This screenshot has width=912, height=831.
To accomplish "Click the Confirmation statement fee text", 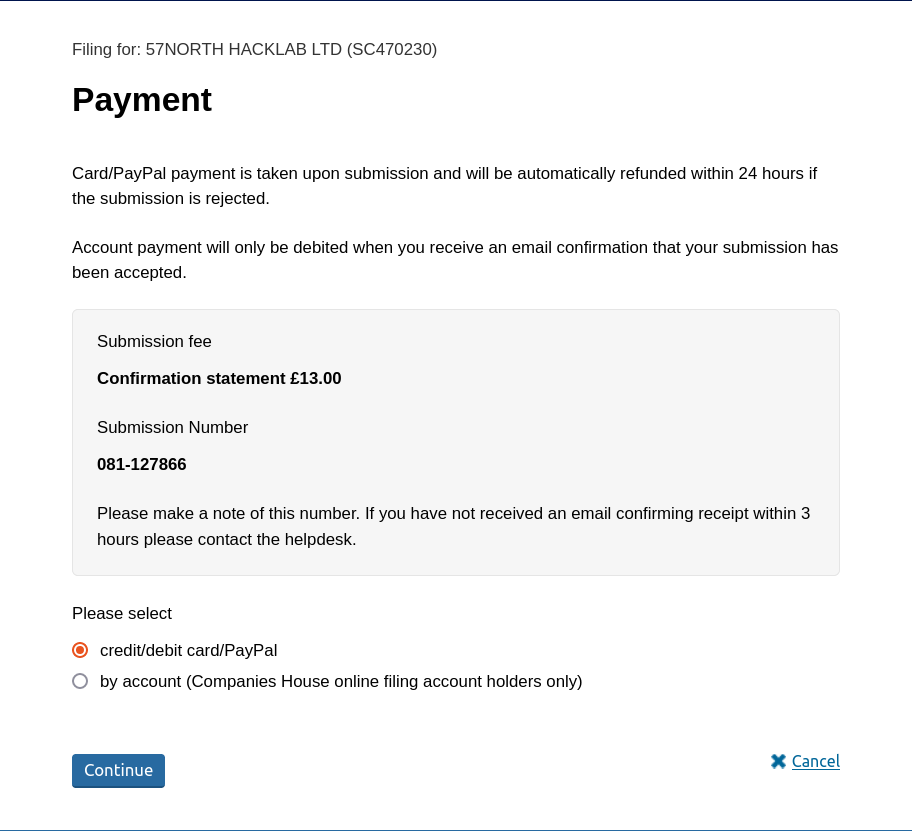I will pos(191,378).
